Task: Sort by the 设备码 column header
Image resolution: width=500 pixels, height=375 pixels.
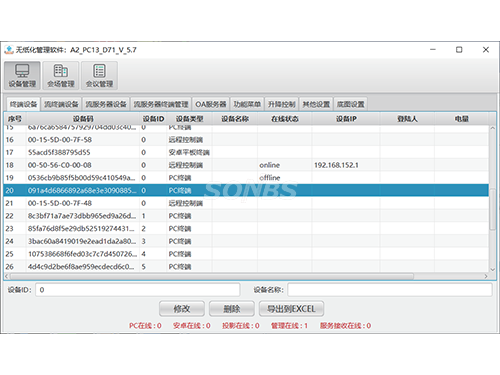Action: [83, 119]
